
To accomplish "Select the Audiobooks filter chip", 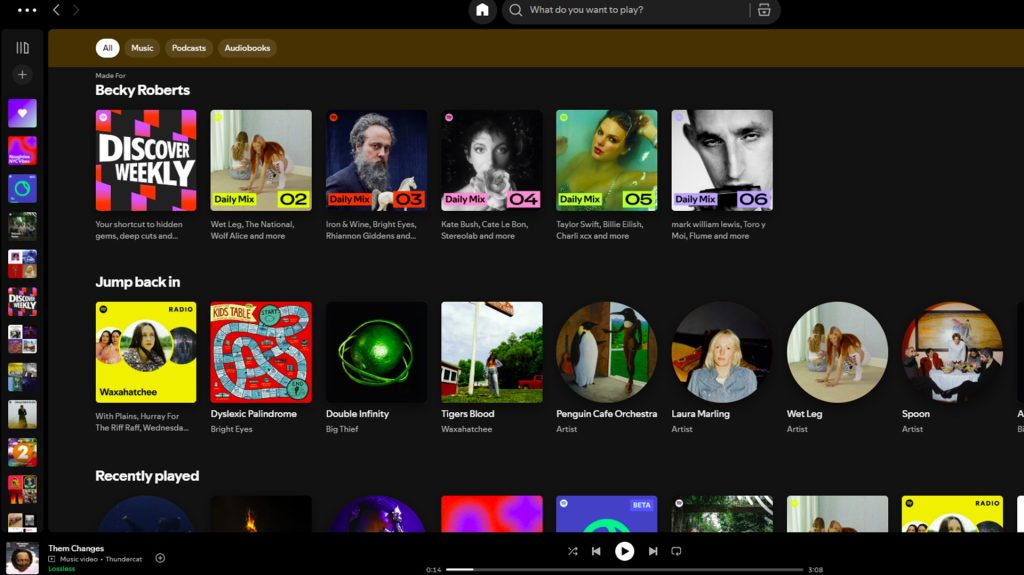I will point(247,48).
